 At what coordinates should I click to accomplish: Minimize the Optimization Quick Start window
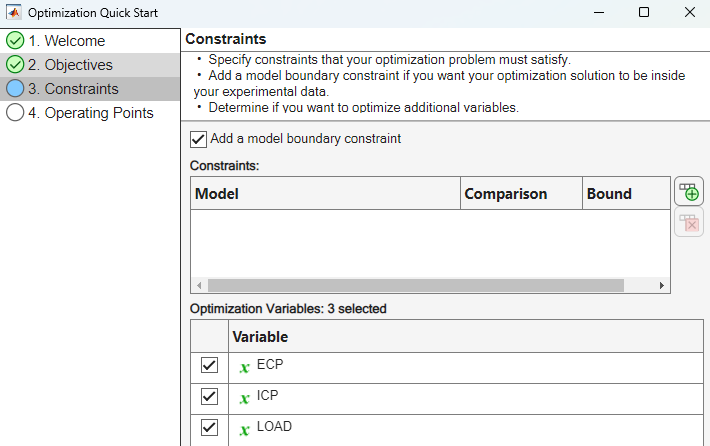tap(599, 12)
